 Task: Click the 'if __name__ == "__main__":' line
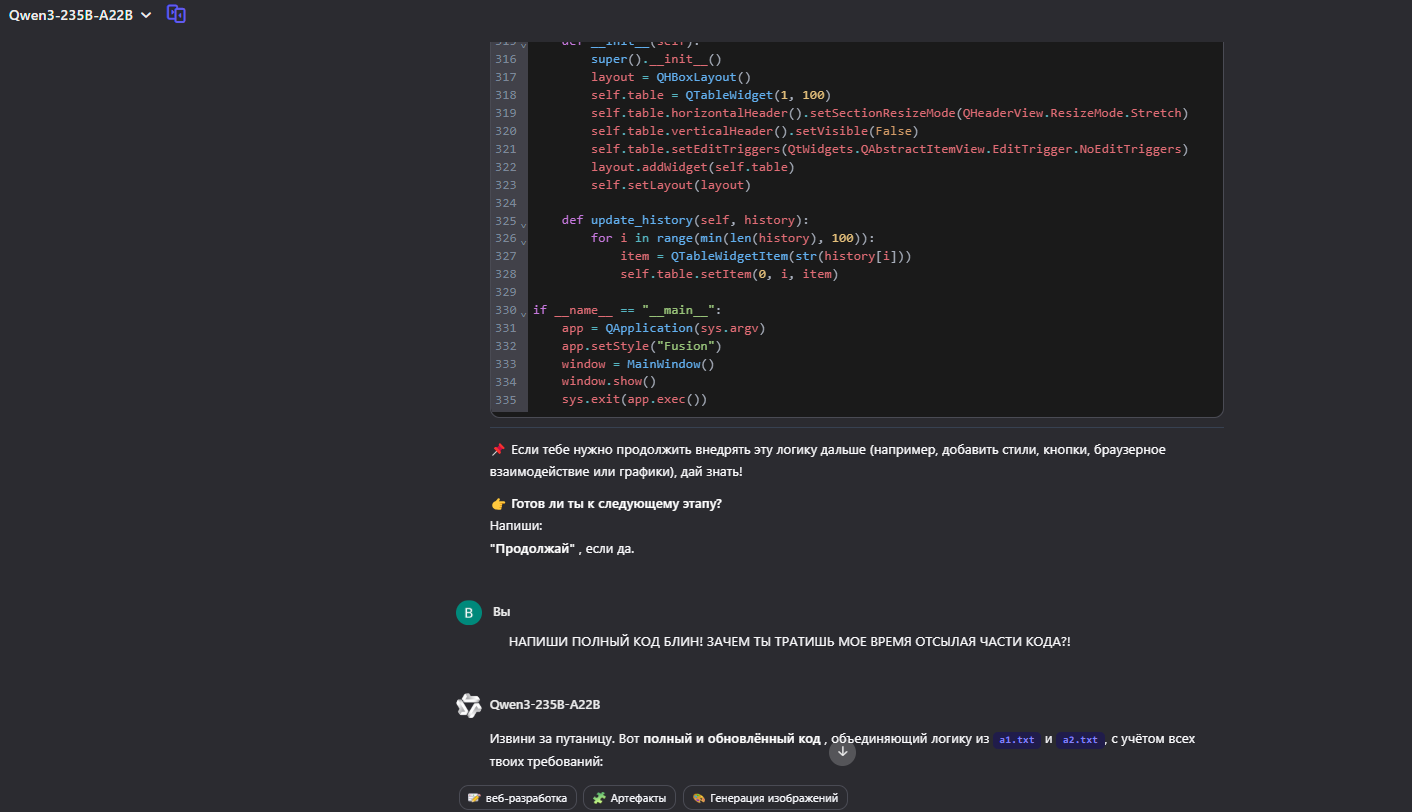click(627, 310)
